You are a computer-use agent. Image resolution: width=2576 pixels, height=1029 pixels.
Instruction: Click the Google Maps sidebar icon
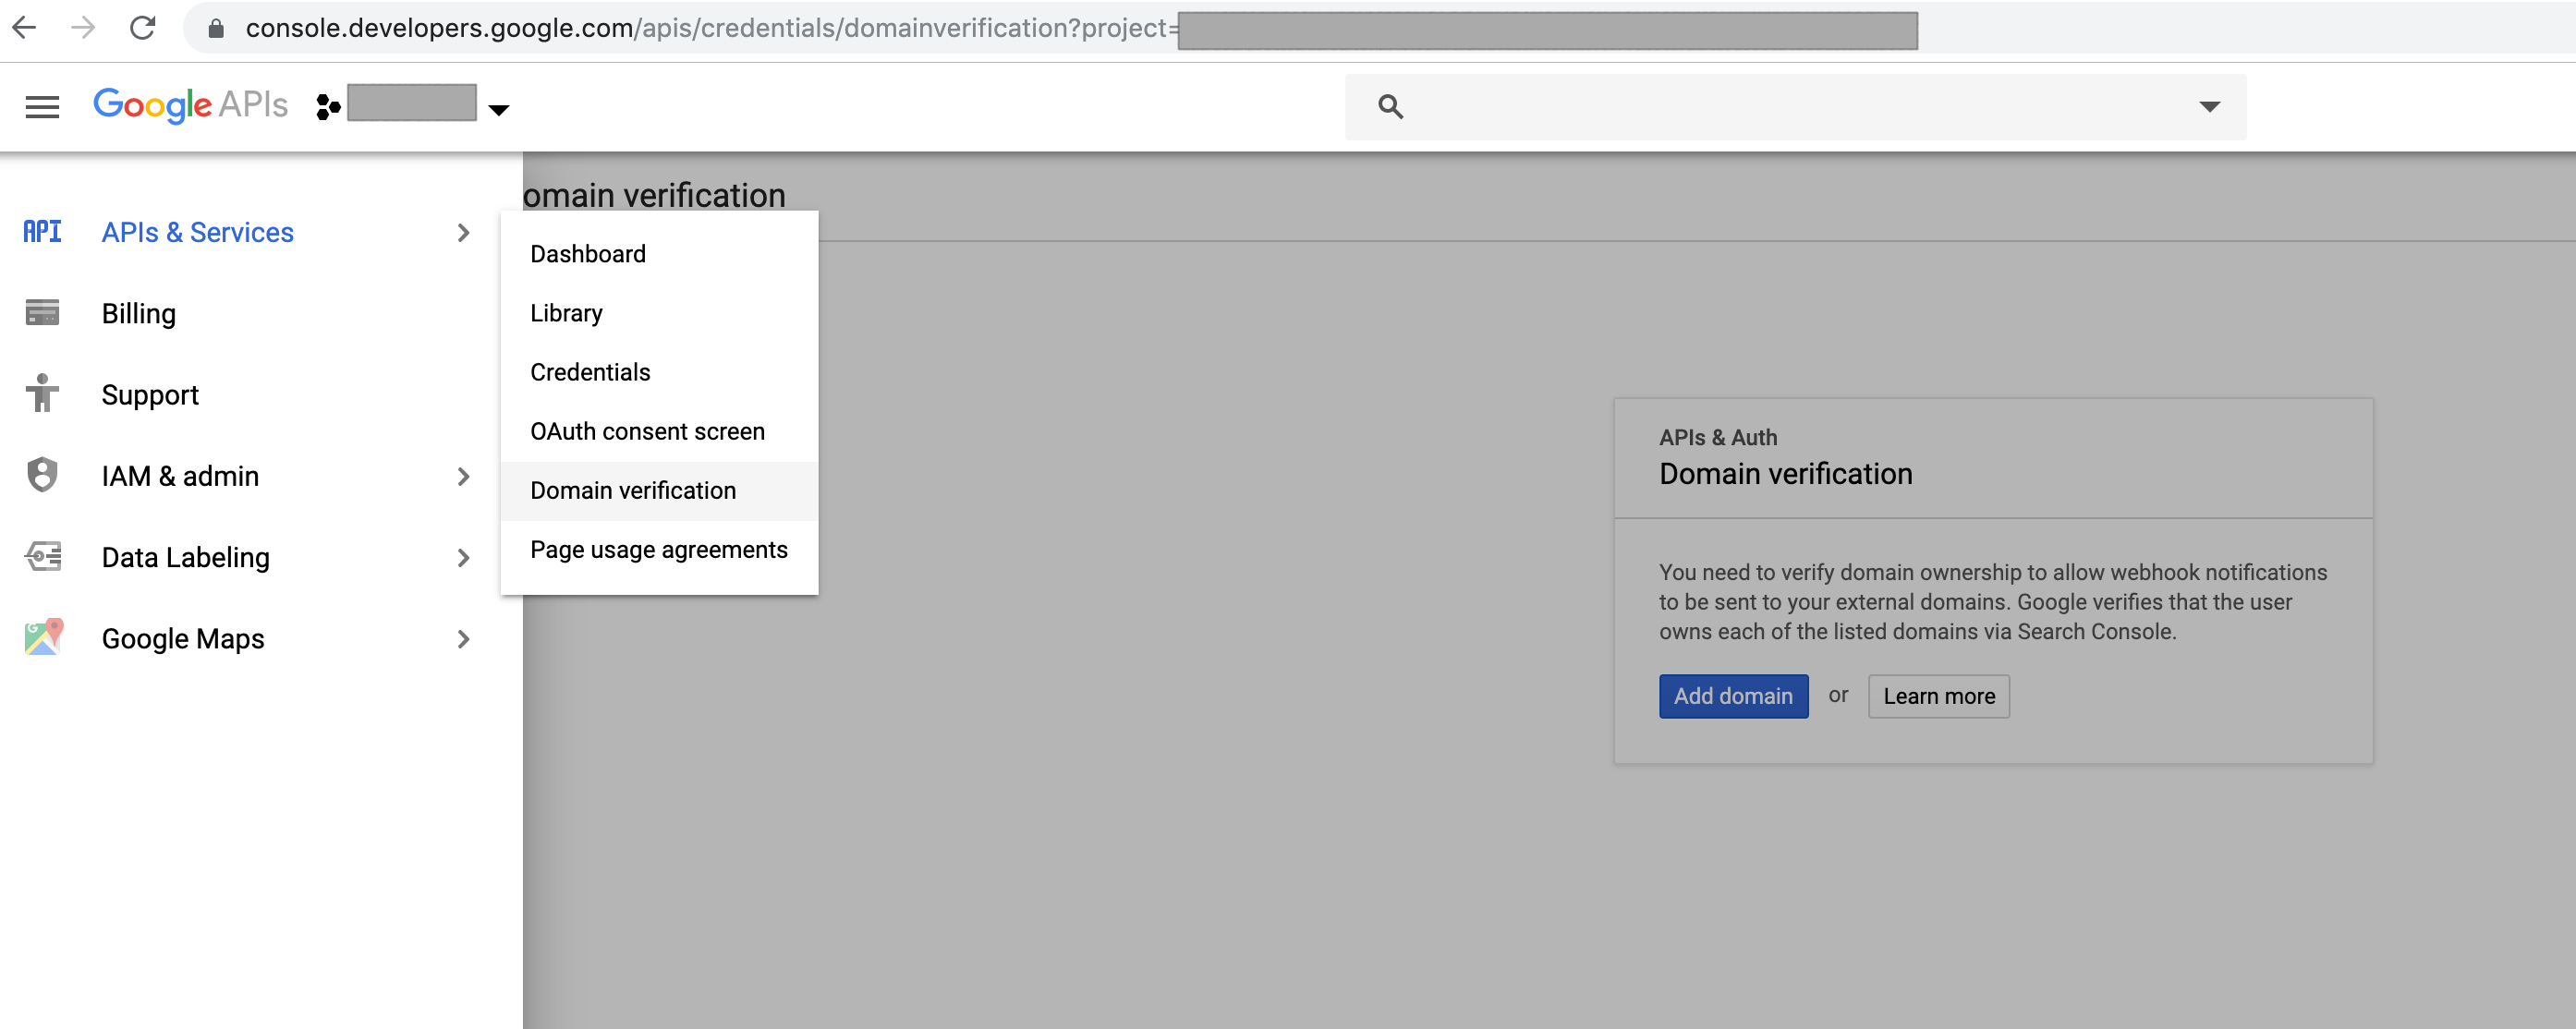click(42, 638)
